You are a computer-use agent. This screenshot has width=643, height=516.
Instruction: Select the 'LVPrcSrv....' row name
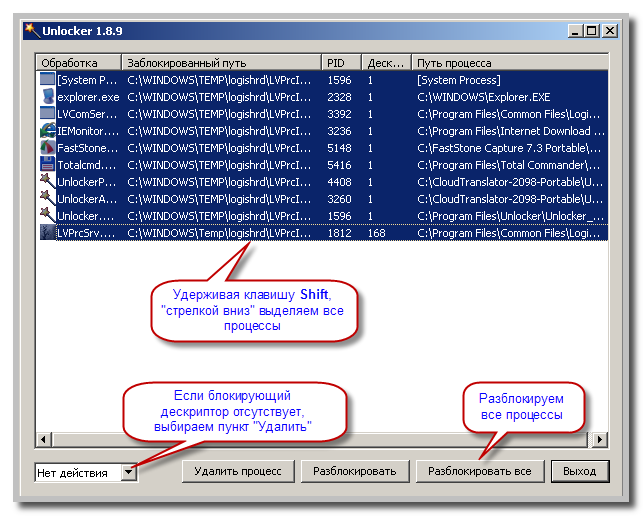[86, 233]
